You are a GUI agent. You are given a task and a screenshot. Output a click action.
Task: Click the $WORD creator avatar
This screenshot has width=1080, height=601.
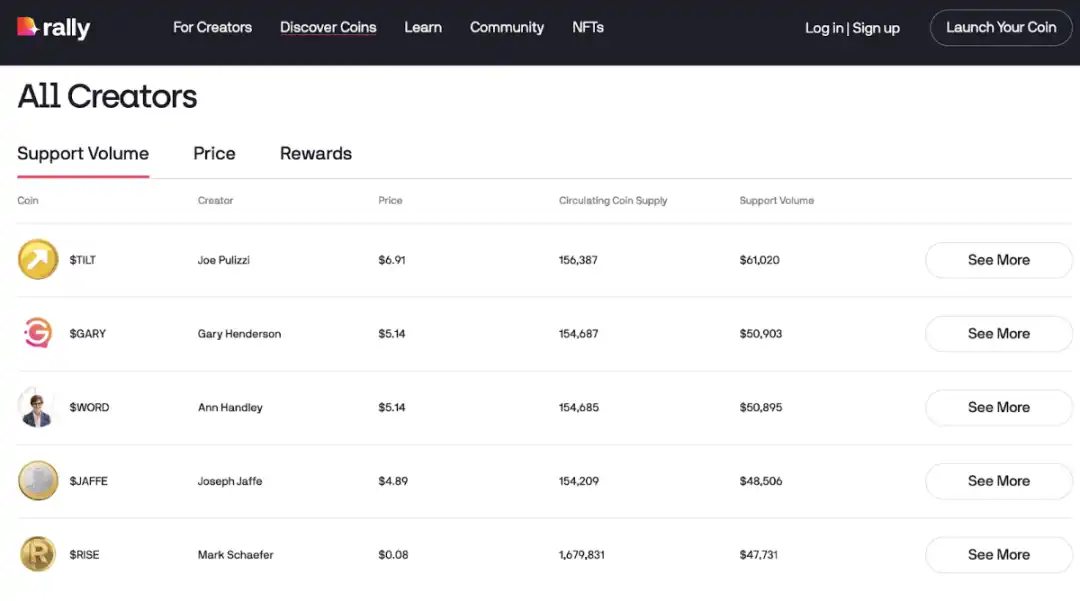pyautogui.click(x=38, y=408)
